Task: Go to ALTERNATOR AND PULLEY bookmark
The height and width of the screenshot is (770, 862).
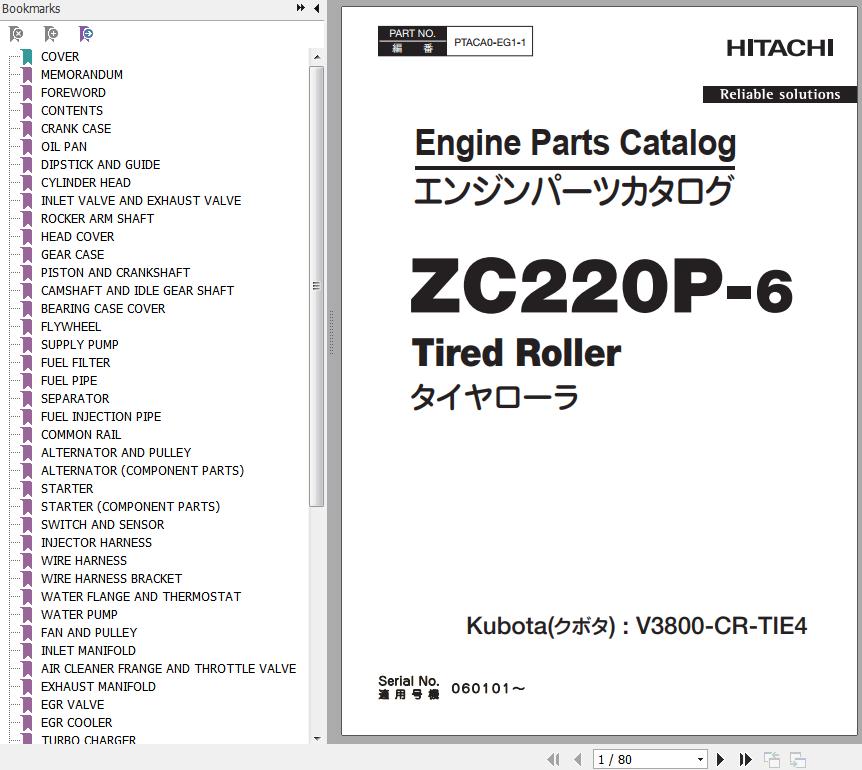Action: [116, 453]
